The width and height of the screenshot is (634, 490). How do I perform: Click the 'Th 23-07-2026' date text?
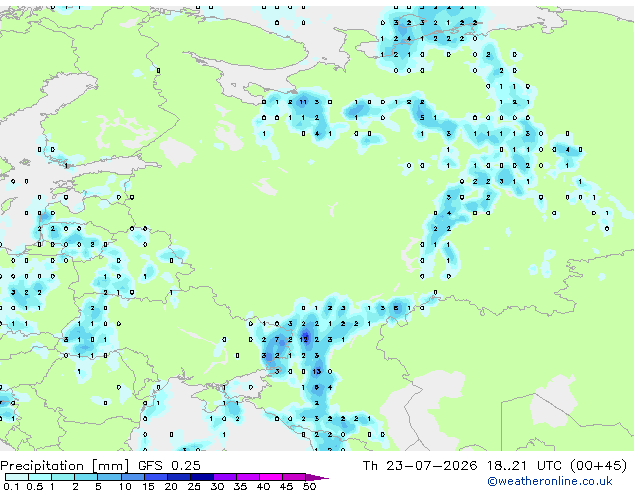pos(420,465)
